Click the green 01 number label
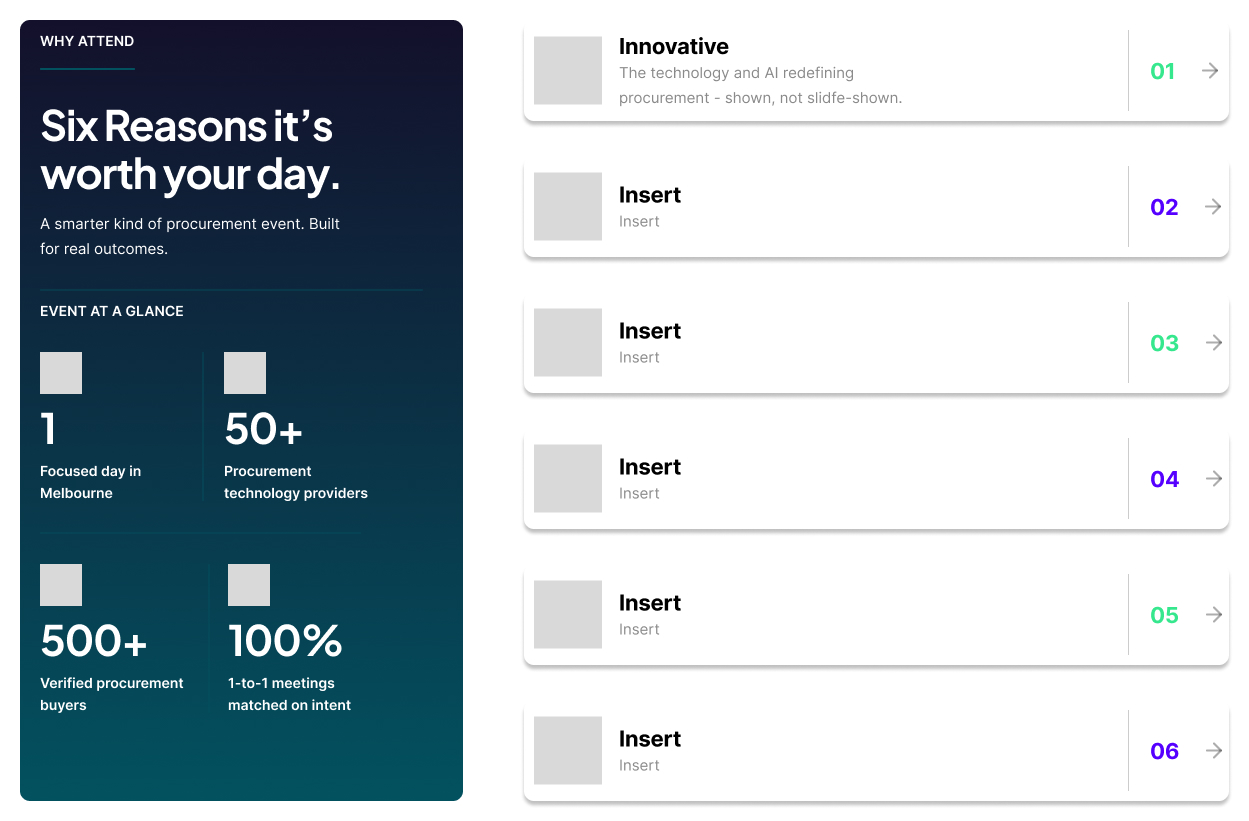 pos(1162,71)
